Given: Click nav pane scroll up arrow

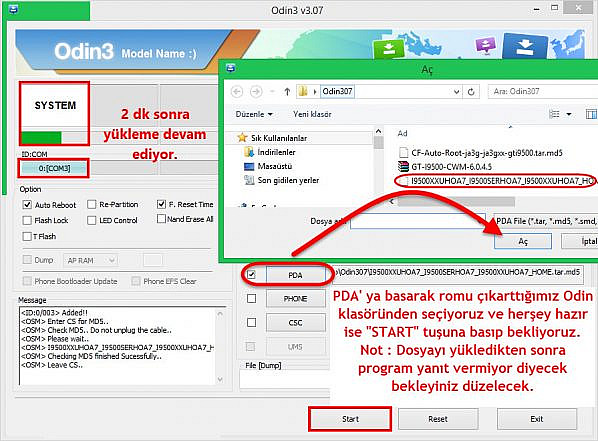Looking at the screenshot, I should (x=378, y=132).
